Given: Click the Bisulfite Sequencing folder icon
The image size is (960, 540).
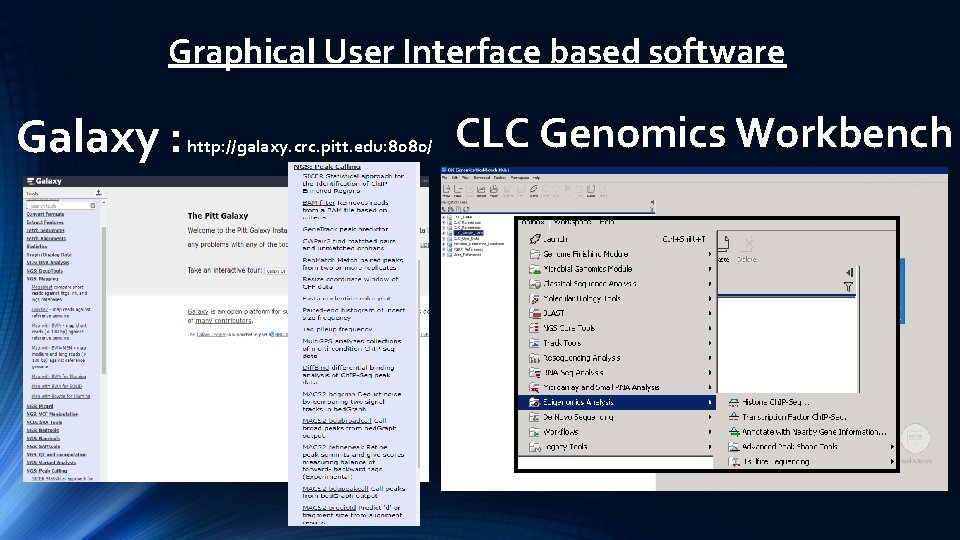Looking at the screenshot, I should coord(733,462).
